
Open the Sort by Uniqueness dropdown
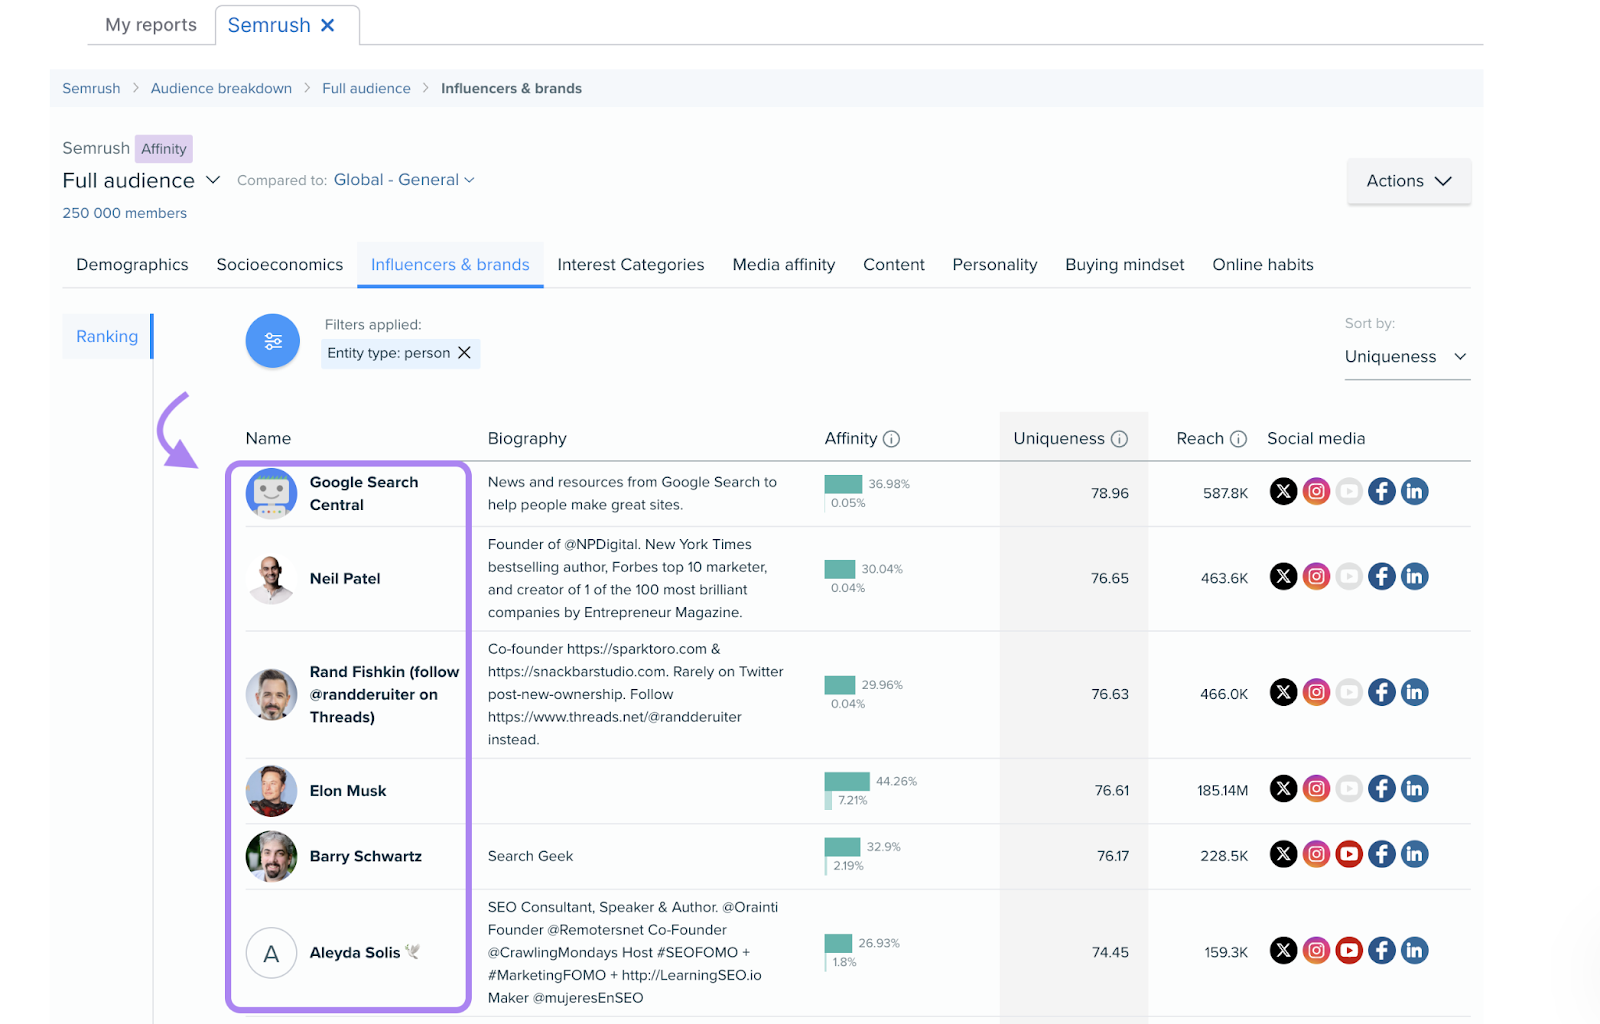[1407, 356]
